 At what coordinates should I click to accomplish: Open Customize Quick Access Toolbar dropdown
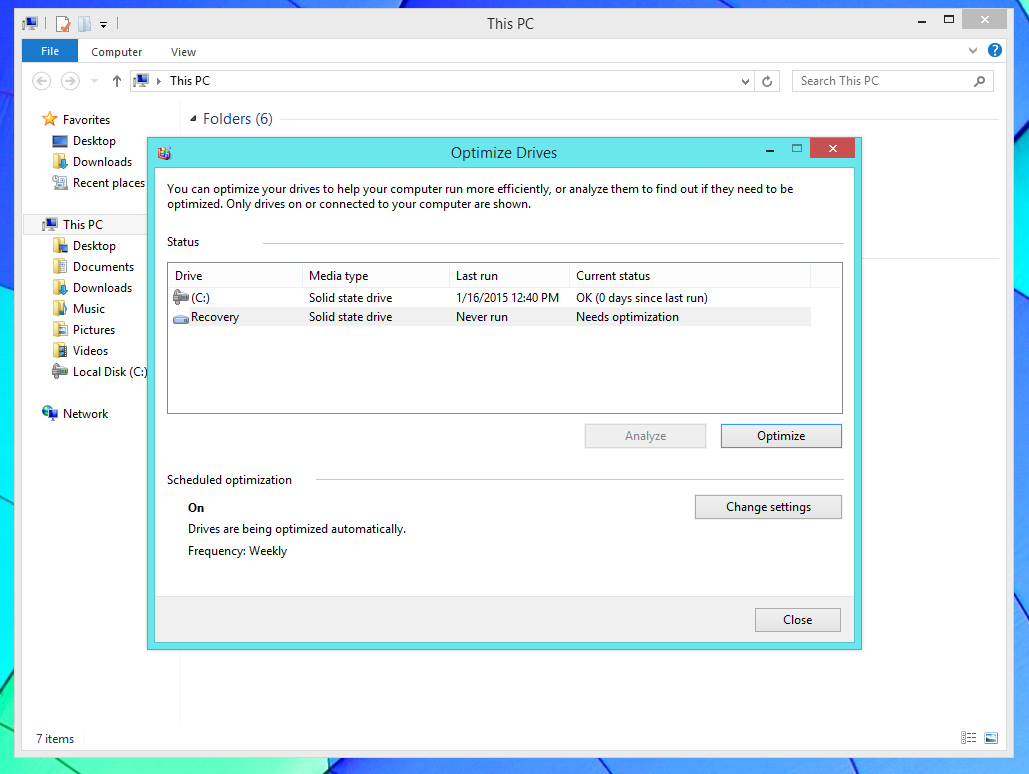click(104, 23)
